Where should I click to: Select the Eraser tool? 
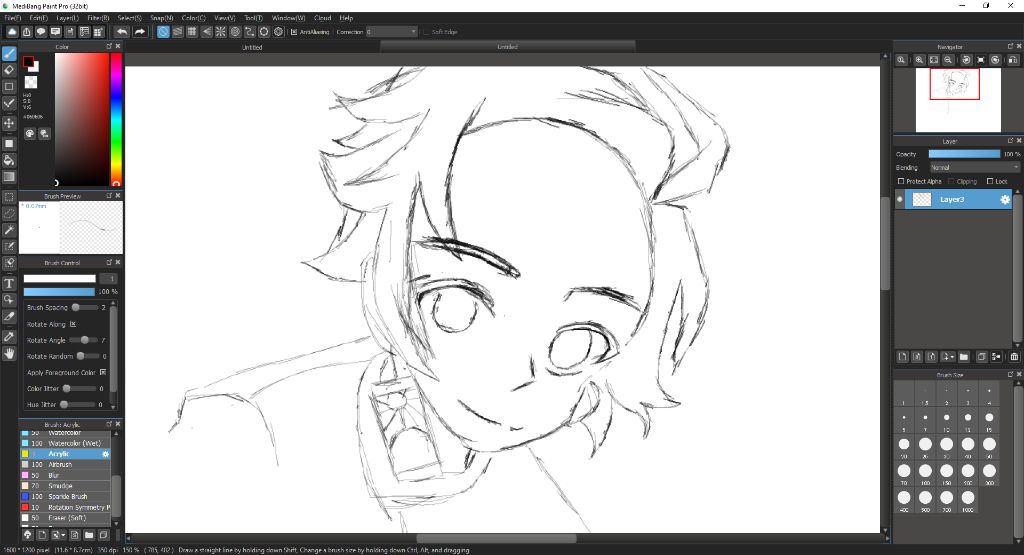tap(9, 70)
